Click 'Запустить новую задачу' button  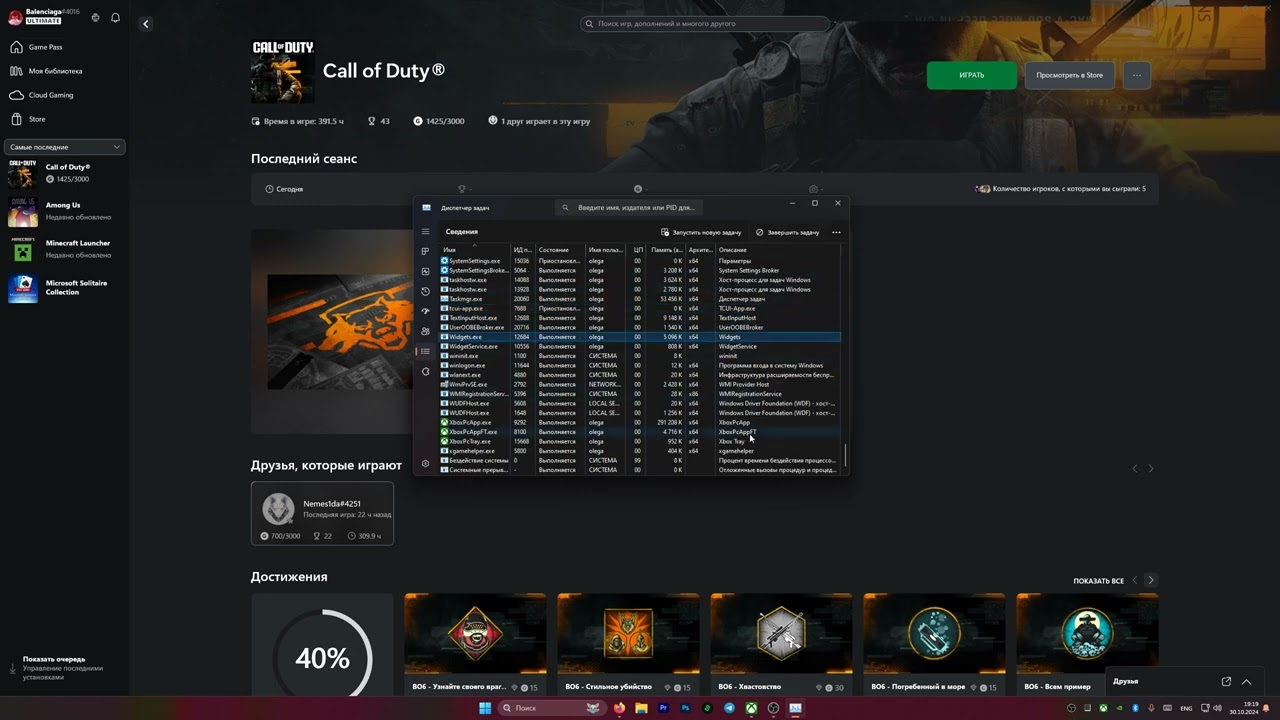click(x=701, y=232)
